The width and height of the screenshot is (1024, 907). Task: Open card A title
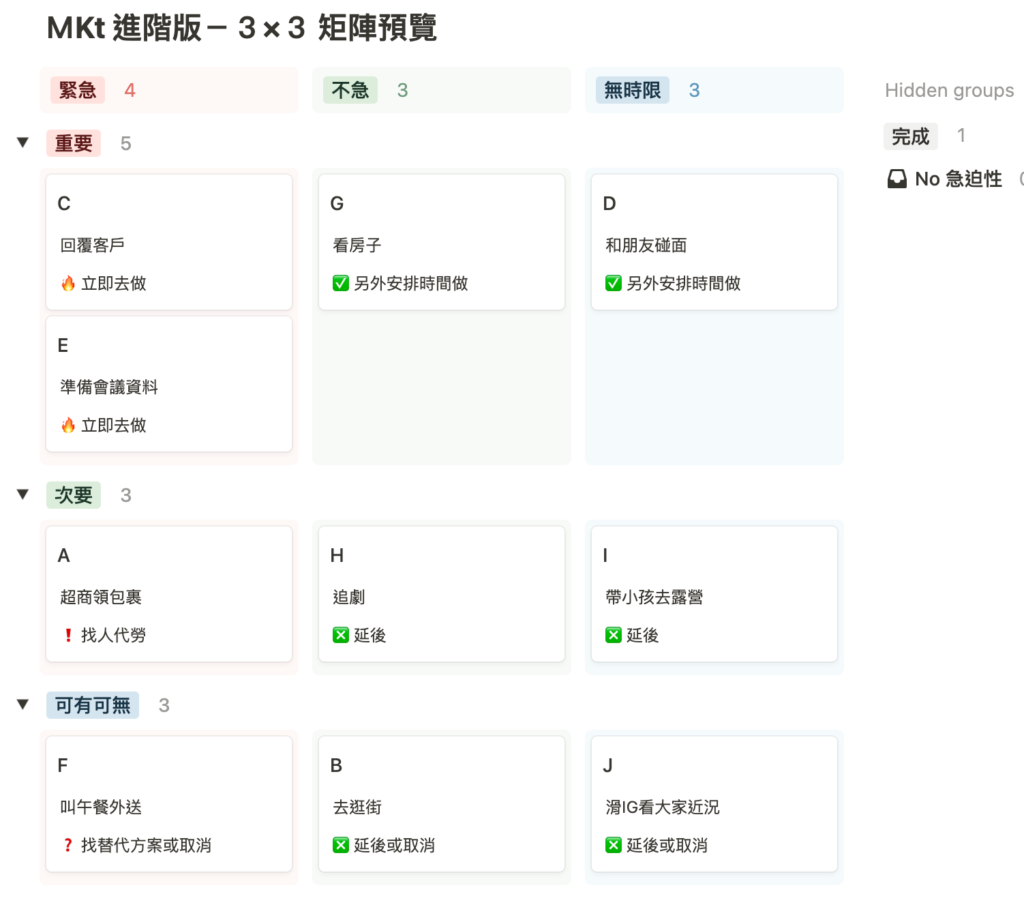(63, 556)
